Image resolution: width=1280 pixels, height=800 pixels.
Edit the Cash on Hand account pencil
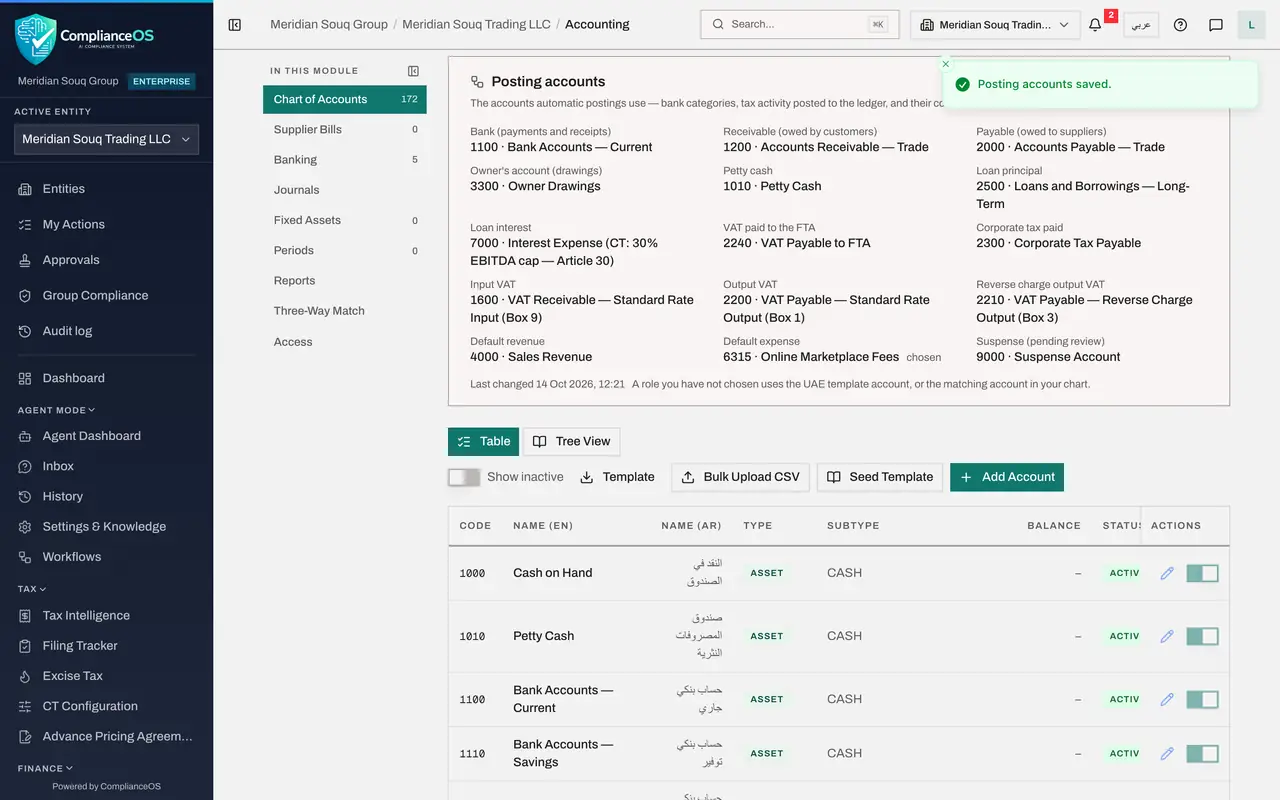[1167, 573]
